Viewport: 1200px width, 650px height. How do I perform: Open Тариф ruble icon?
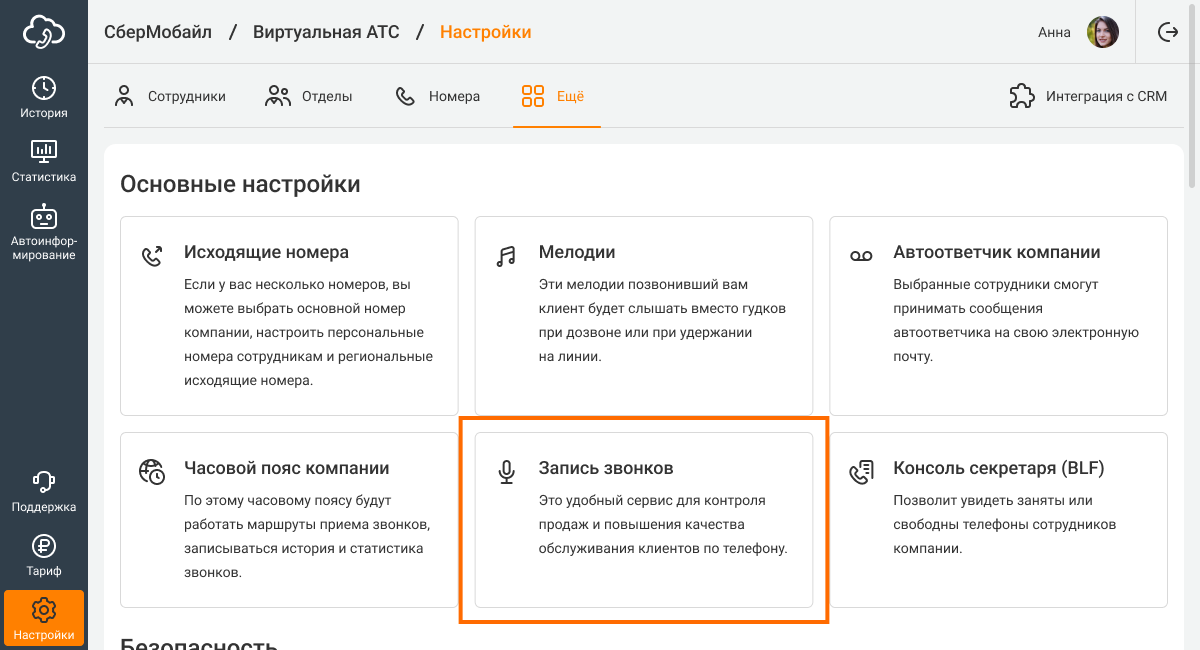tap(44, 556)
